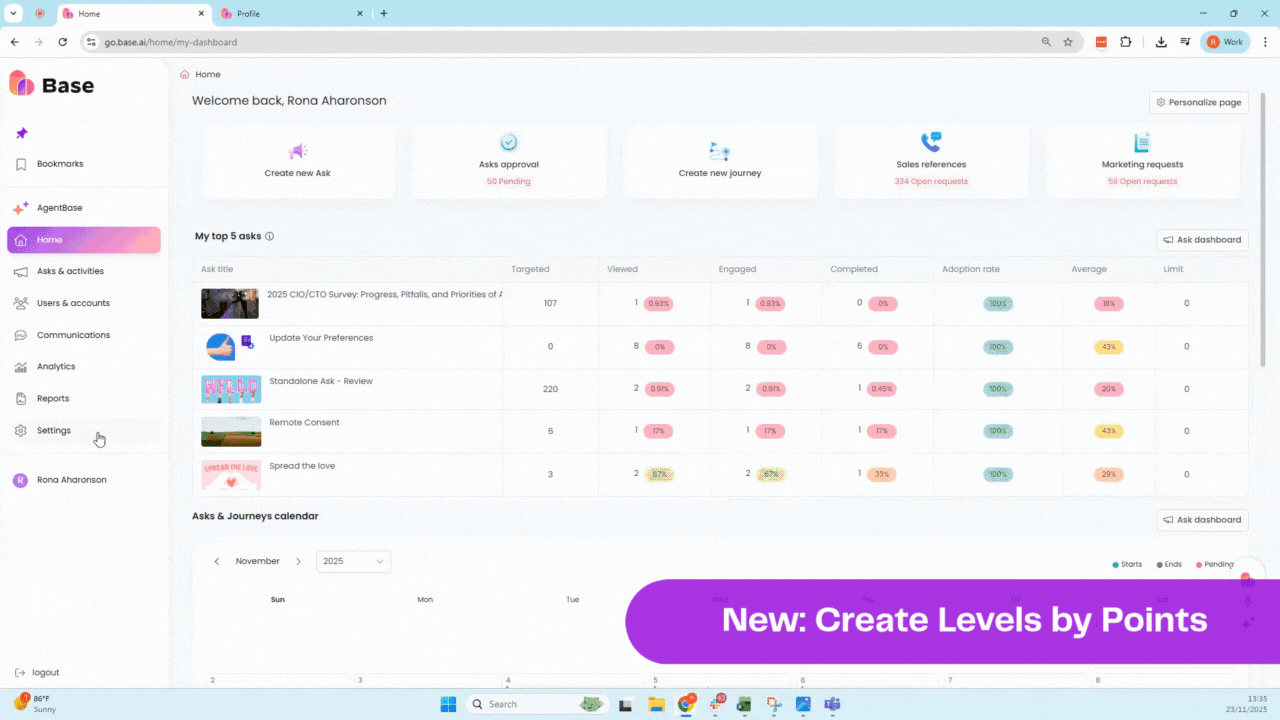Click the info icon beside My top 5 asks
Screen dimensions: 1280x720
(270, 237)
